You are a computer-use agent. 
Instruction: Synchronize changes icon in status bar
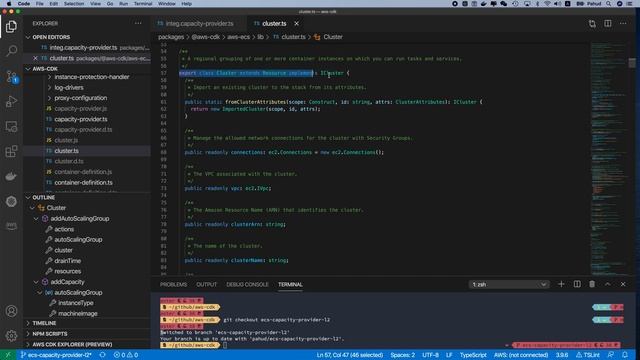click(102, 355)
